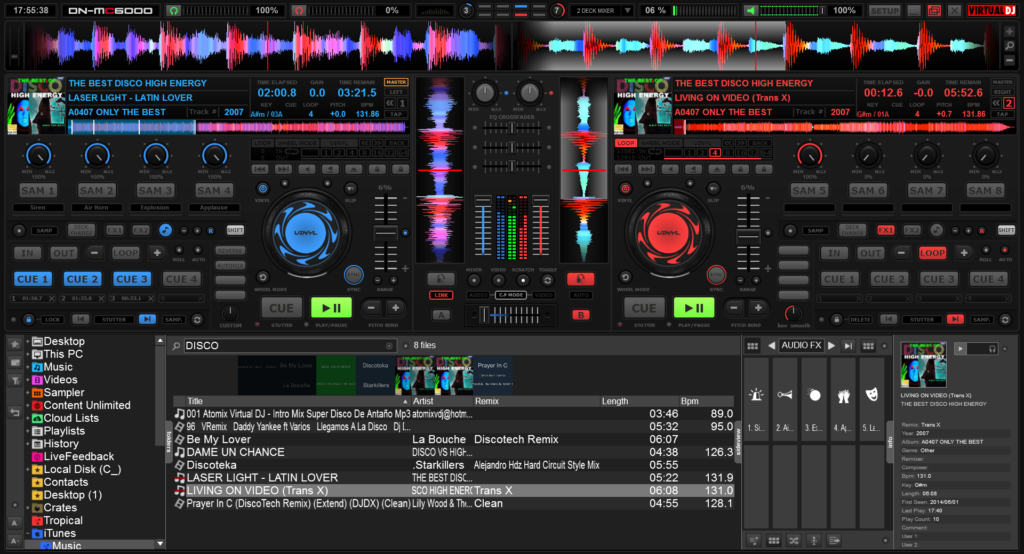The width and height of the screenshot is (1024, 554).
Task: Click right deck red vinyl power icon
Action: pyautogui.click(x=625, y=189)
